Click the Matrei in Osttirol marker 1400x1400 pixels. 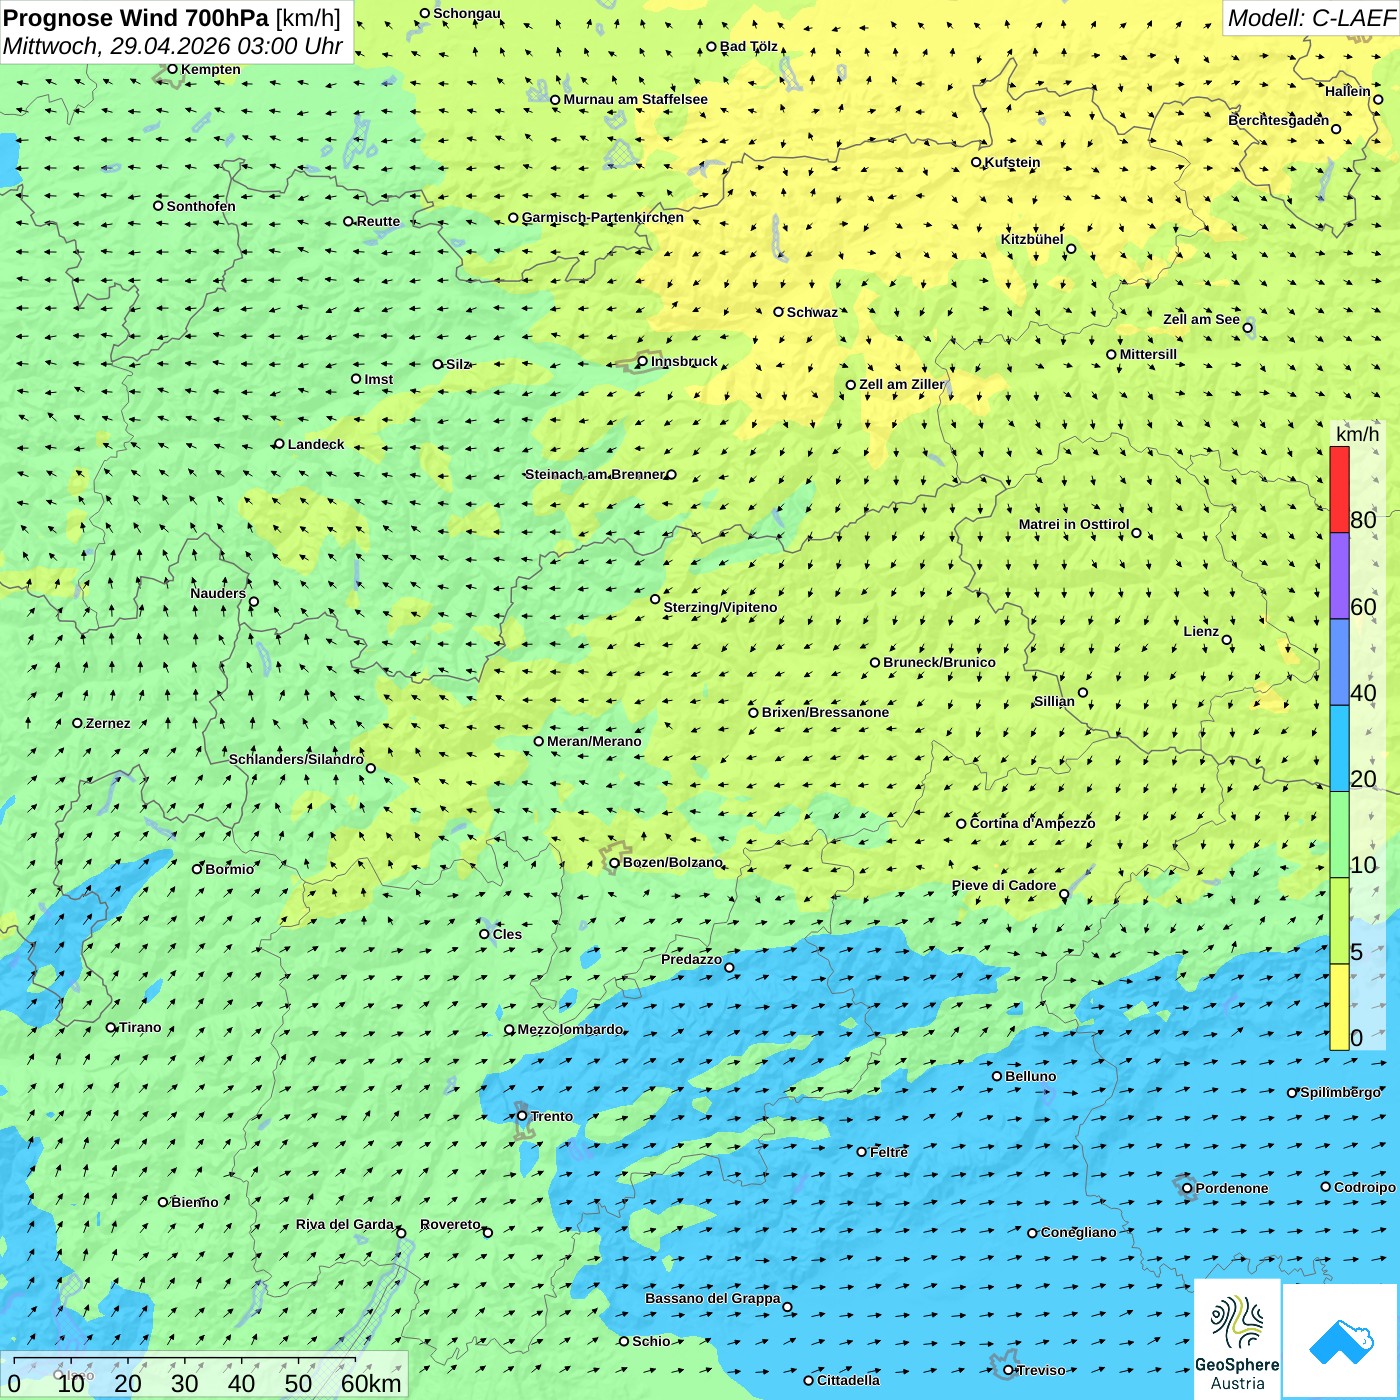click(1136, 533)
